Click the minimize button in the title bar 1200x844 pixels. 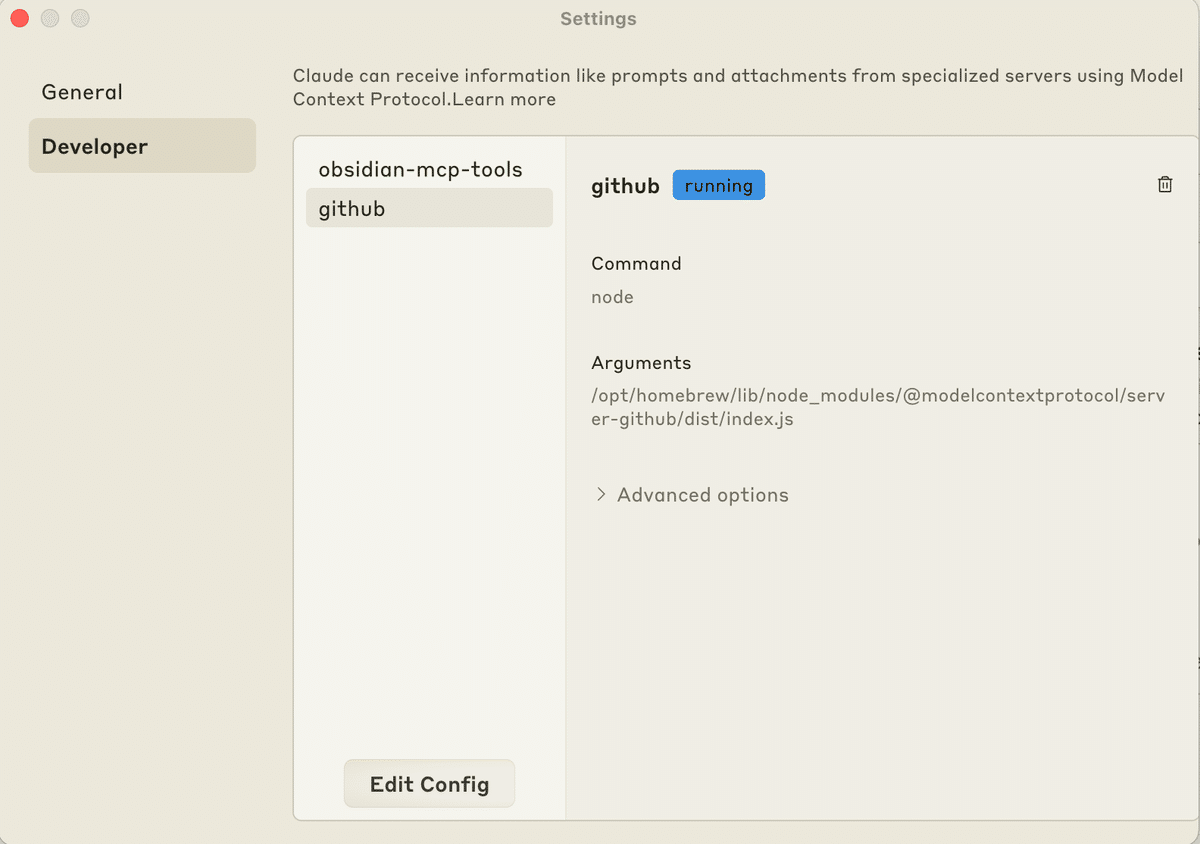coord(49,17)
